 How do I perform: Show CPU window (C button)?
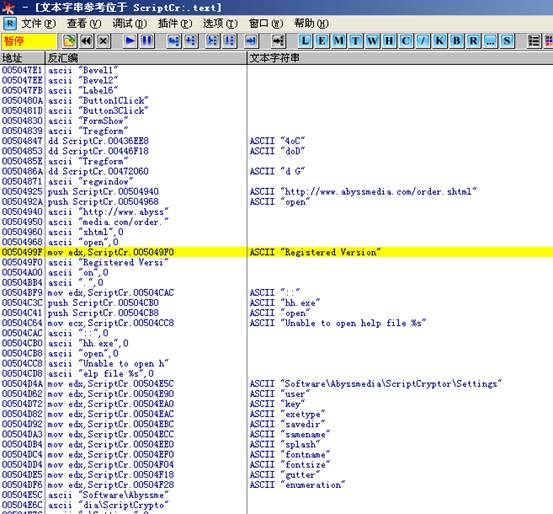pos(406,41)
